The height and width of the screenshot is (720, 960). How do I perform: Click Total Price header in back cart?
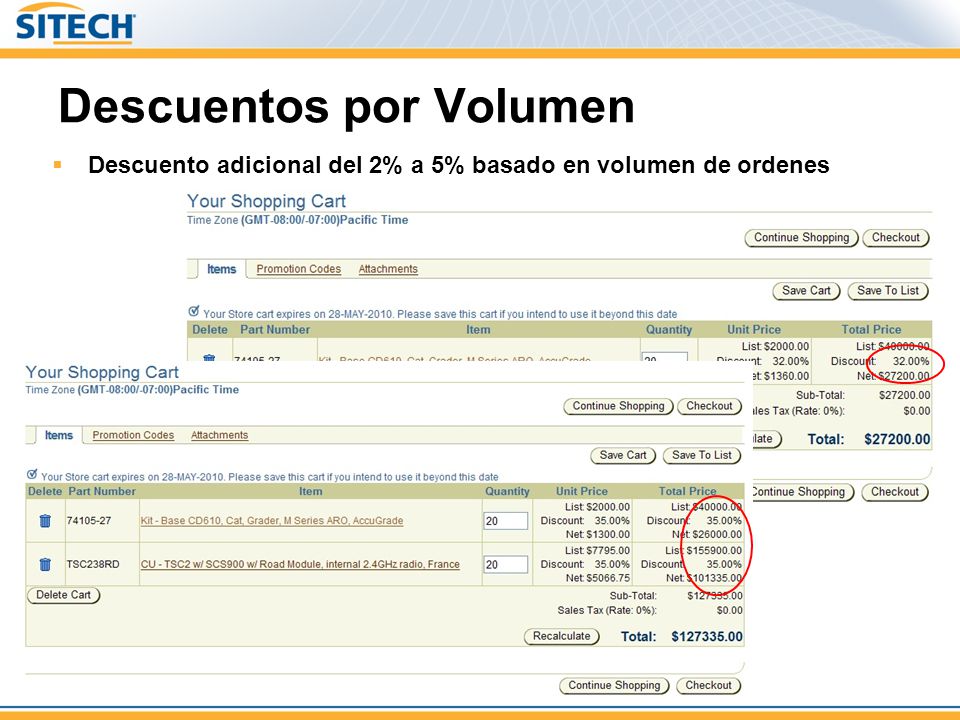[871, 329]
